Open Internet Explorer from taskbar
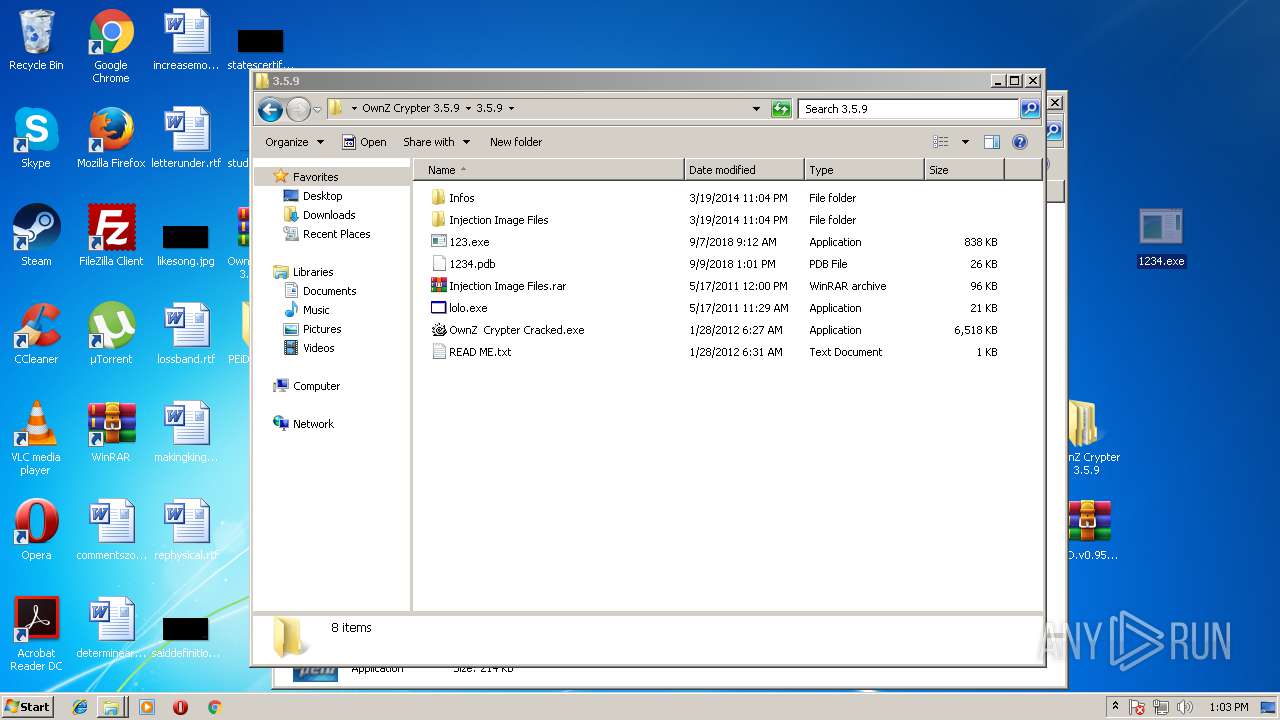This screenshot has height=720, width=1280. pyautogui.click(x=80, y=707)
